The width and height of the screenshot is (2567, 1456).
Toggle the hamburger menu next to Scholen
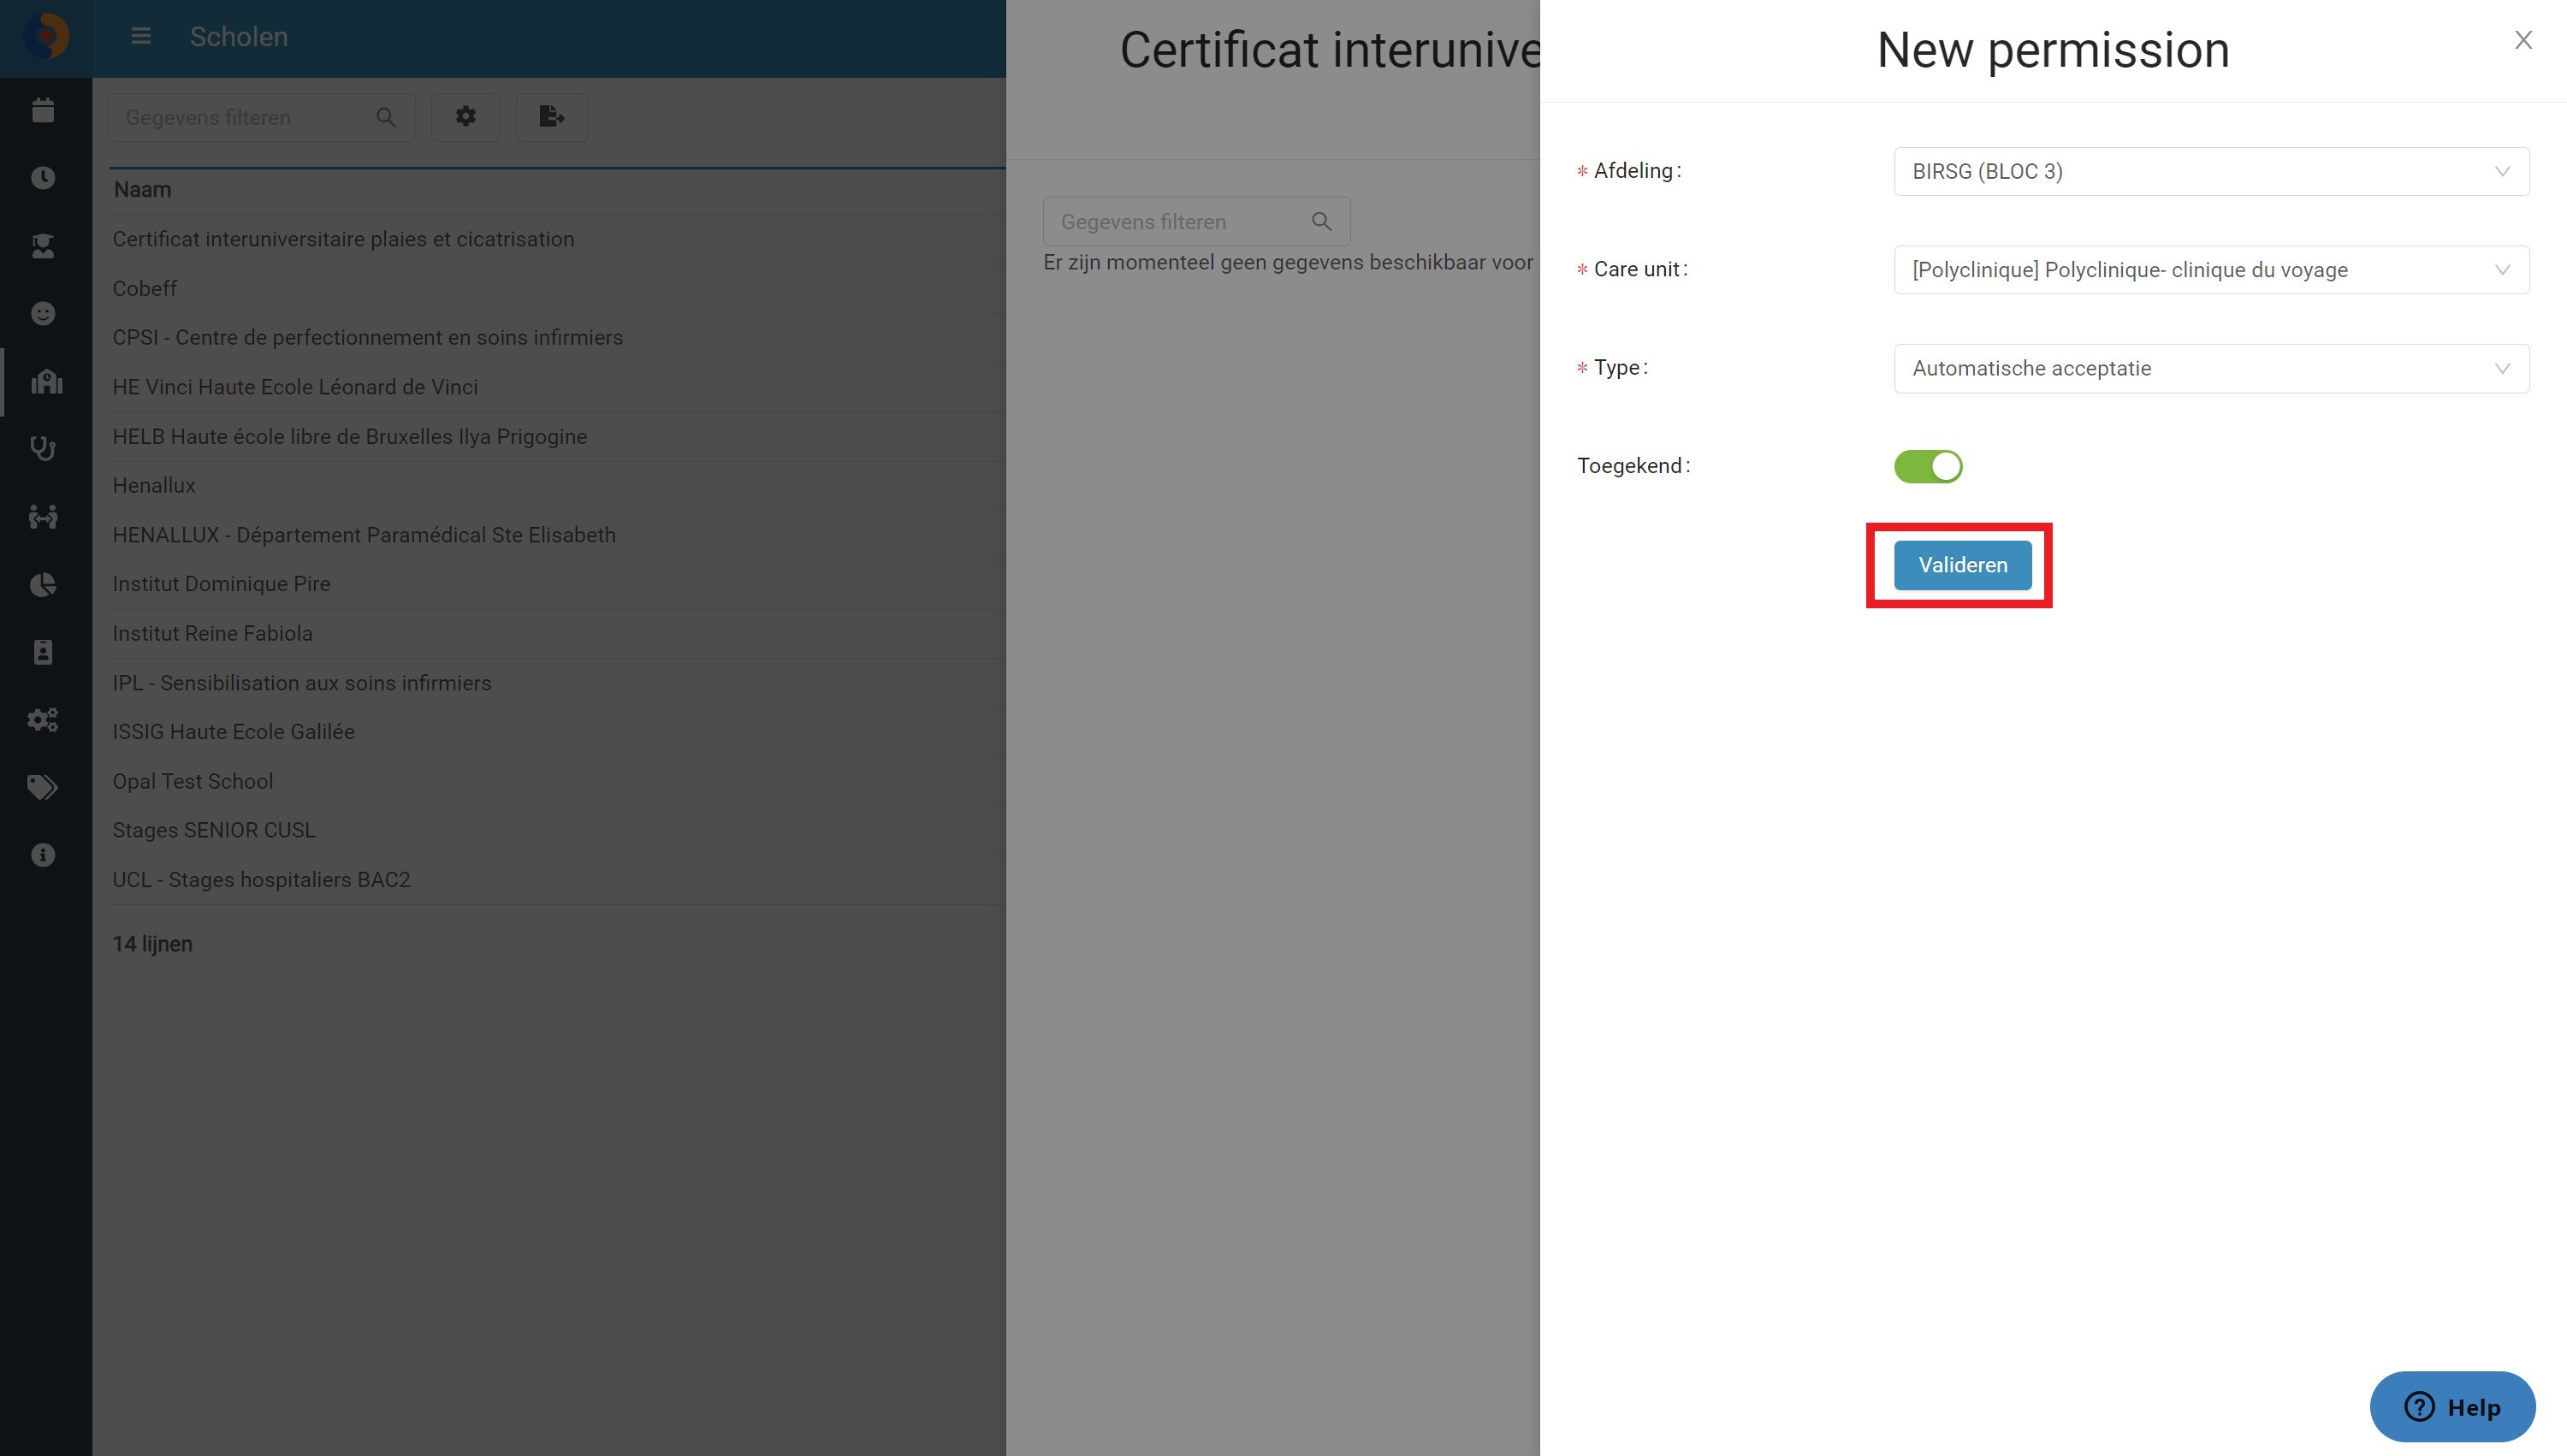tap(141, 37)
